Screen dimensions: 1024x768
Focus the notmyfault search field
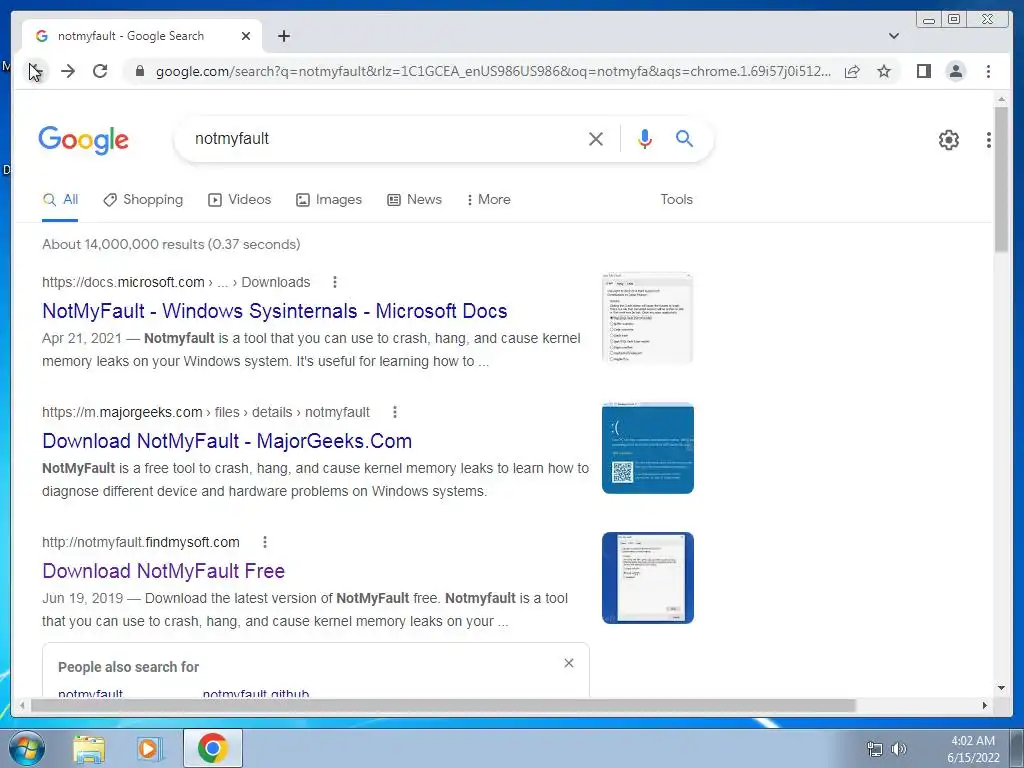pos(385,138)
